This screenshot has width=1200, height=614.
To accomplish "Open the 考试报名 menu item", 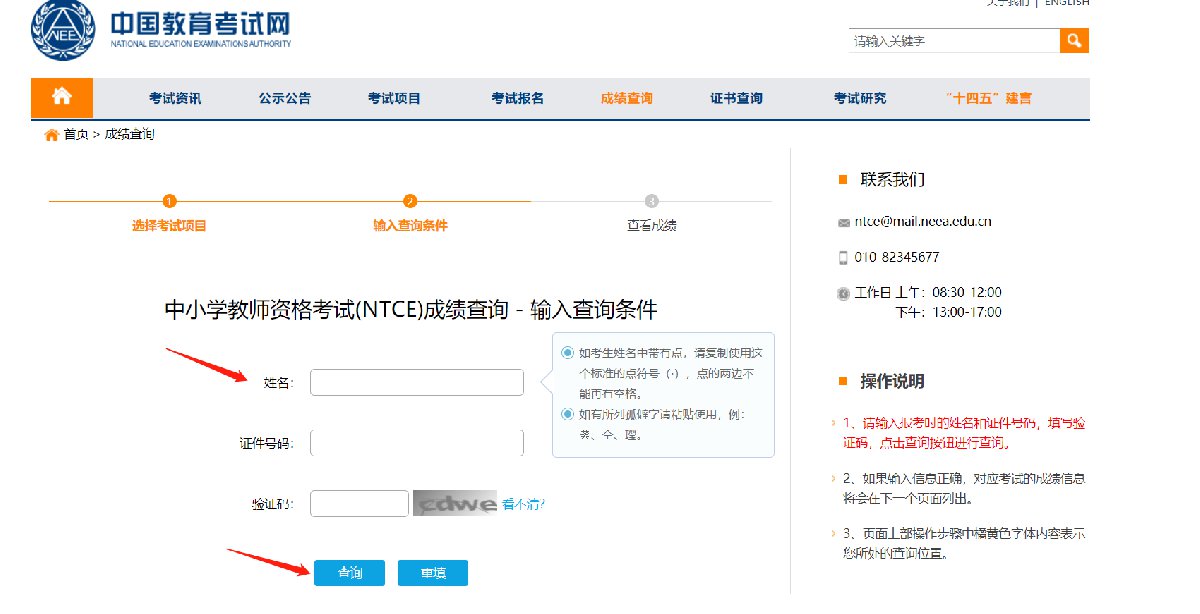I will [x=517, y=98].
